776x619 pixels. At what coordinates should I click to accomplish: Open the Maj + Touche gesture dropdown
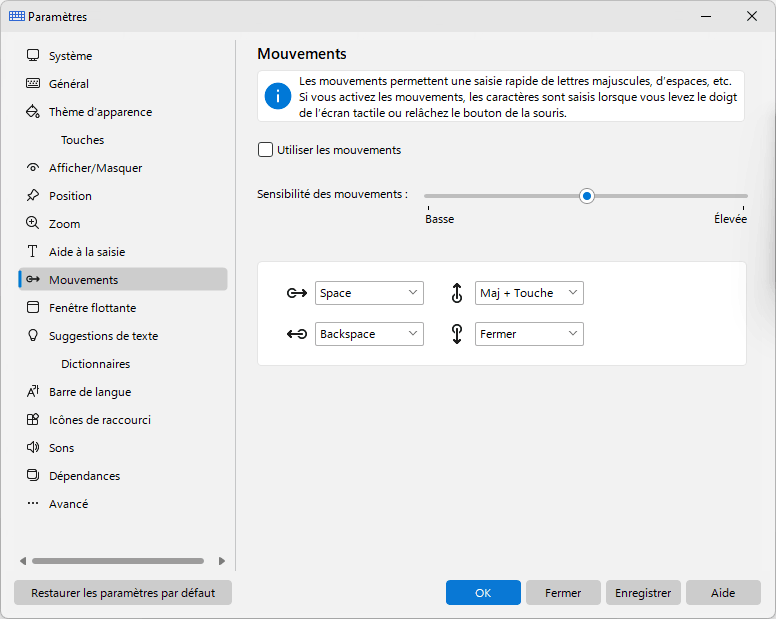(x=529, y=293)
